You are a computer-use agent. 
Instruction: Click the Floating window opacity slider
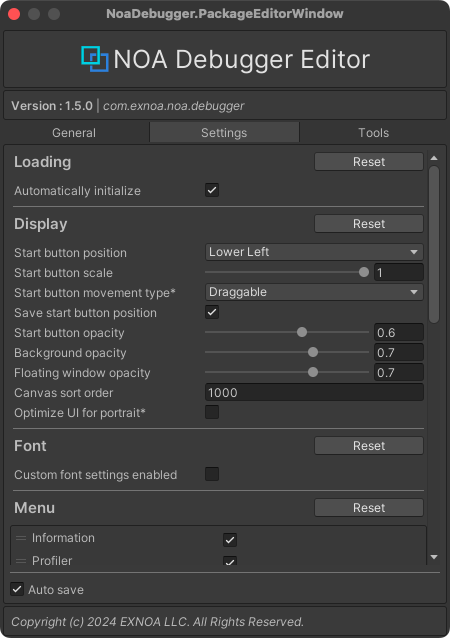287,372
